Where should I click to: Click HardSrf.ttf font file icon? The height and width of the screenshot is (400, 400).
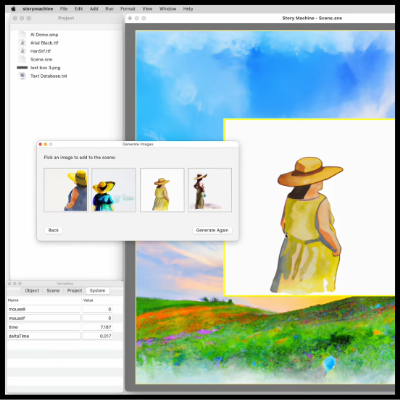point(22,51)
